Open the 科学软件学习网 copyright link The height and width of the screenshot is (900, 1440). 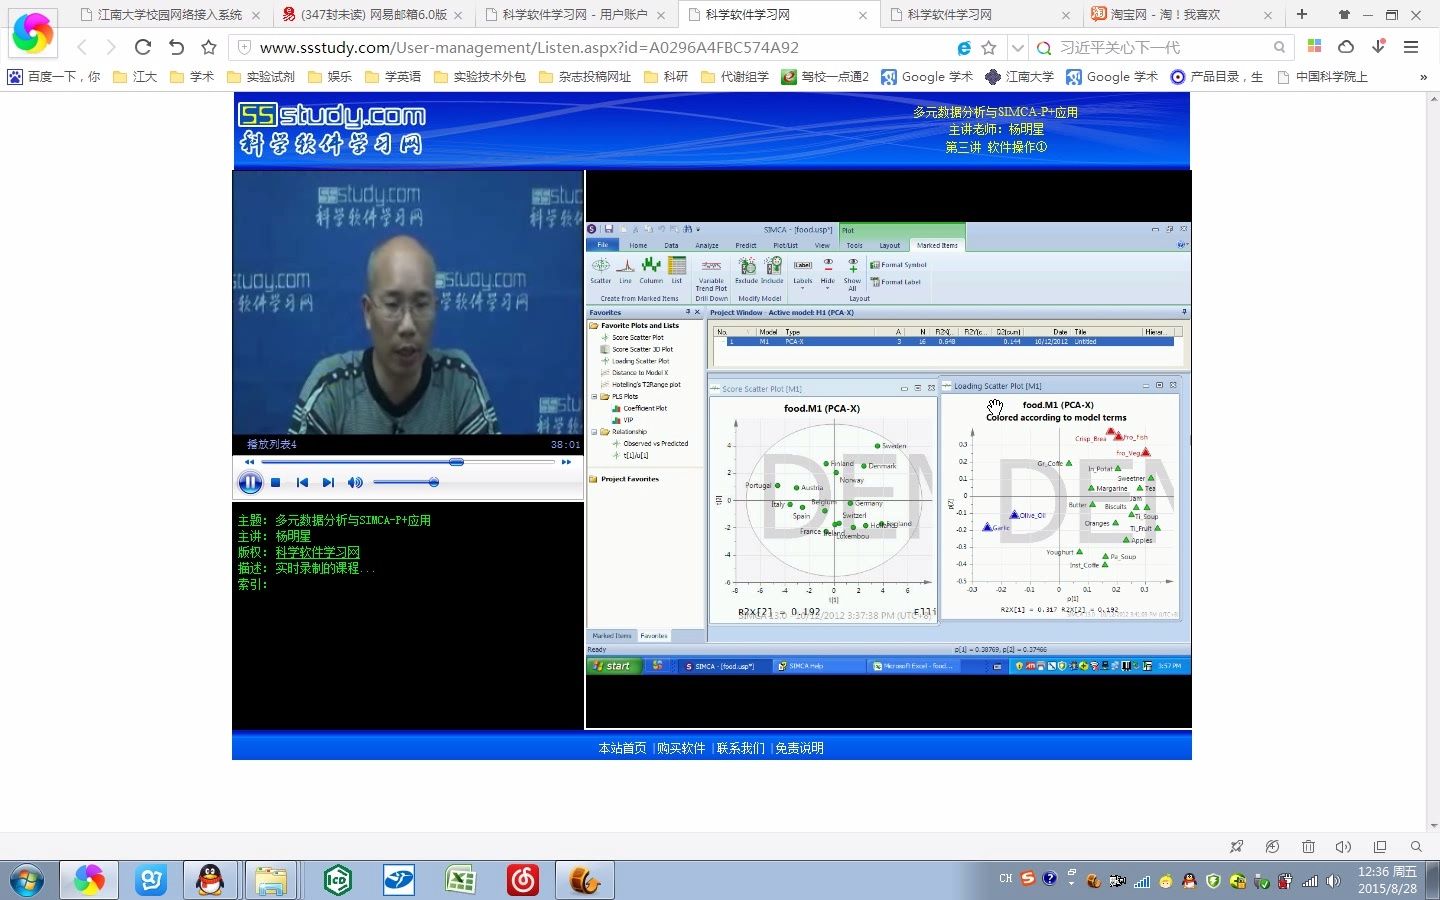317,552
